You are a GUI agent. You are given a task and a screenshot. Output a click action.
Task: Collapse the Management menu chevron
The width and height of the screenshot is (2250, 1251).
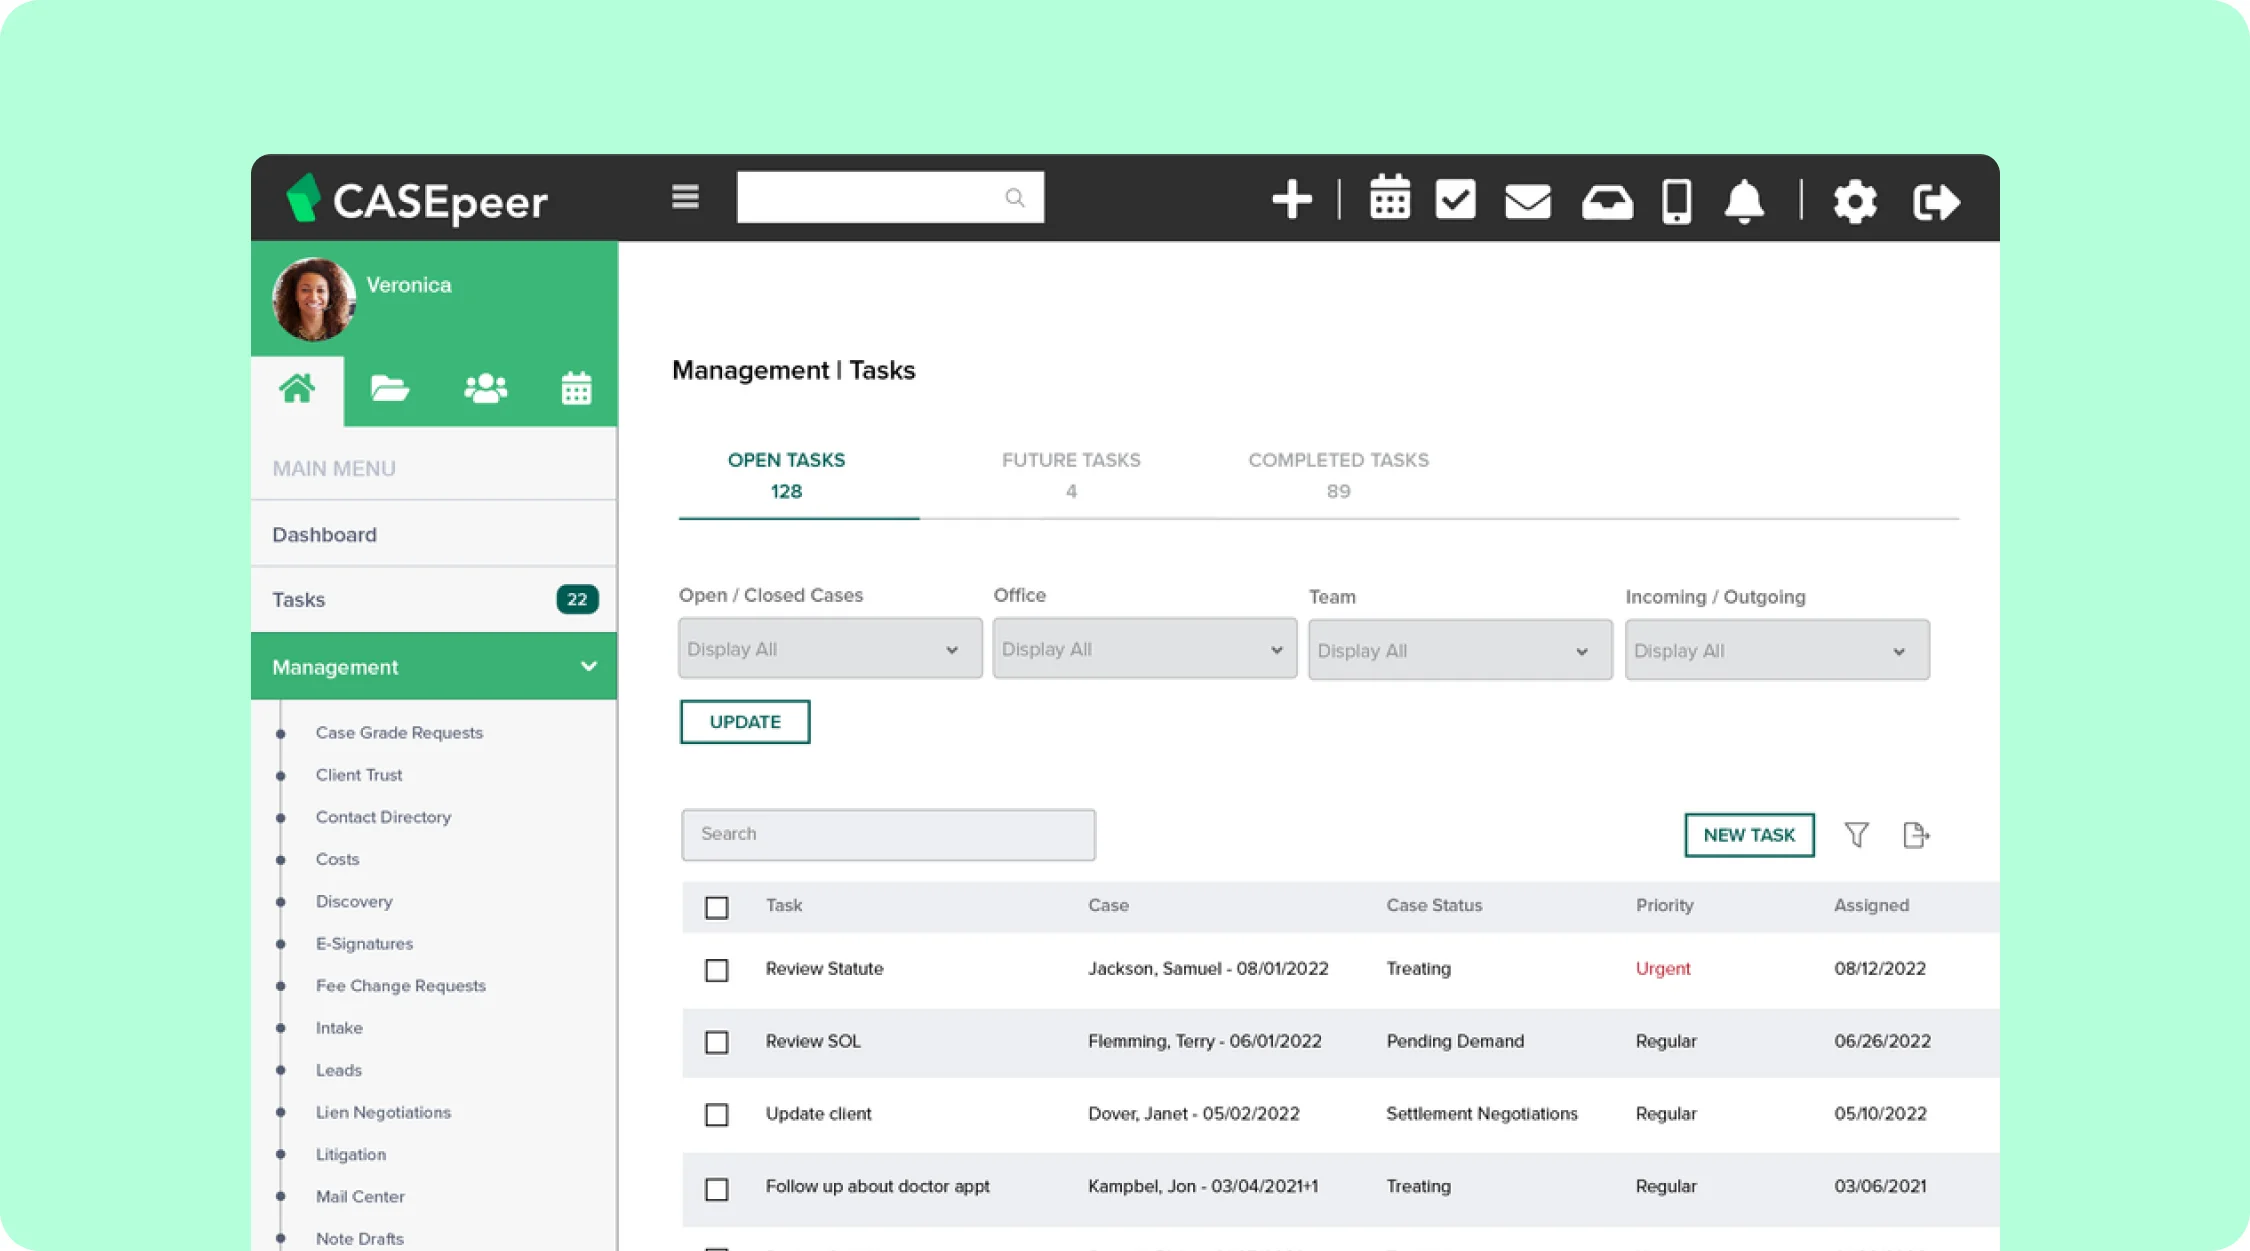(x=588, y=666)
